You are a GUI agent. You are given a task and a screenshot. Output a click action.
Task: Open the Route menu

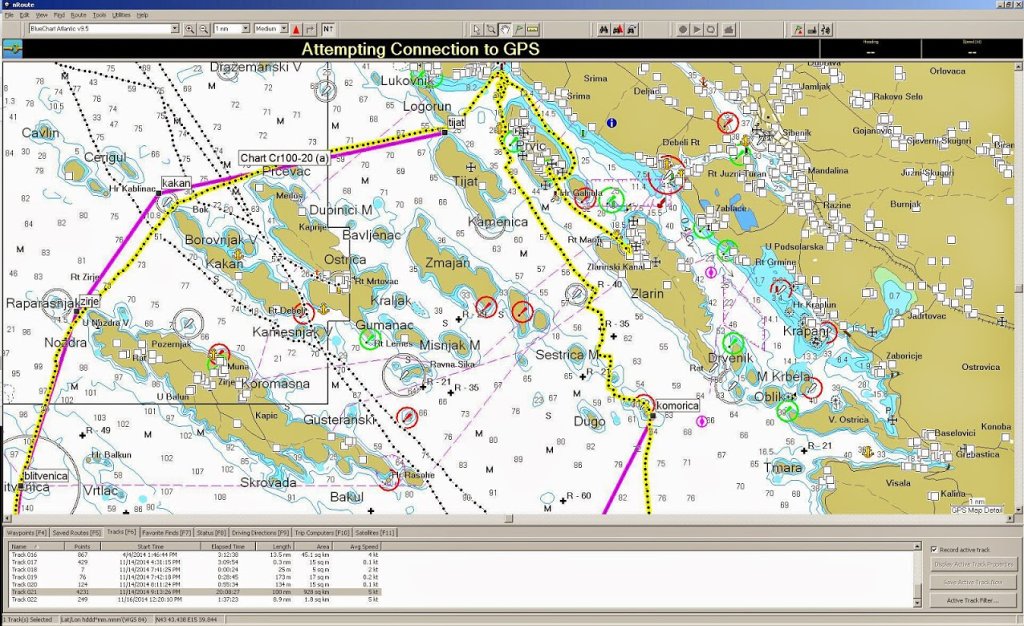point(78,16)
